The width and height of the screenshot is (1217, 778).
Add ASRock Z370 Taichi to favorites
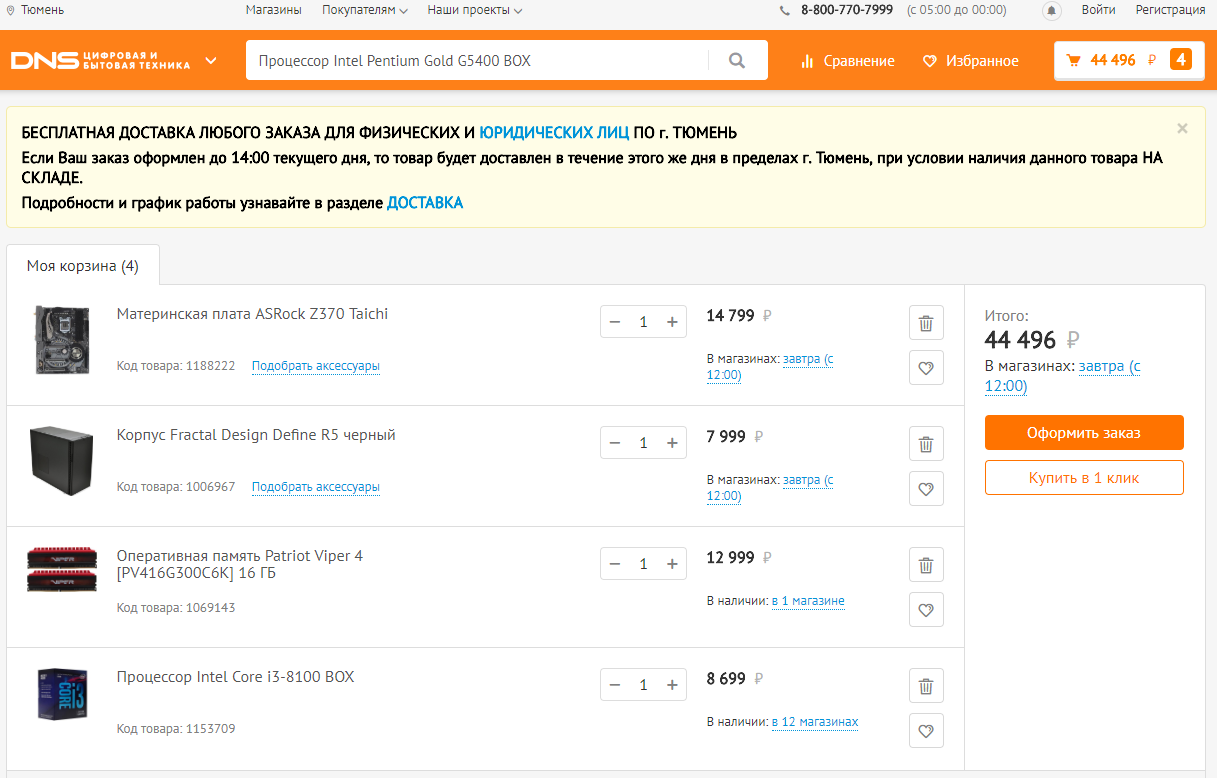coord(926,368)
